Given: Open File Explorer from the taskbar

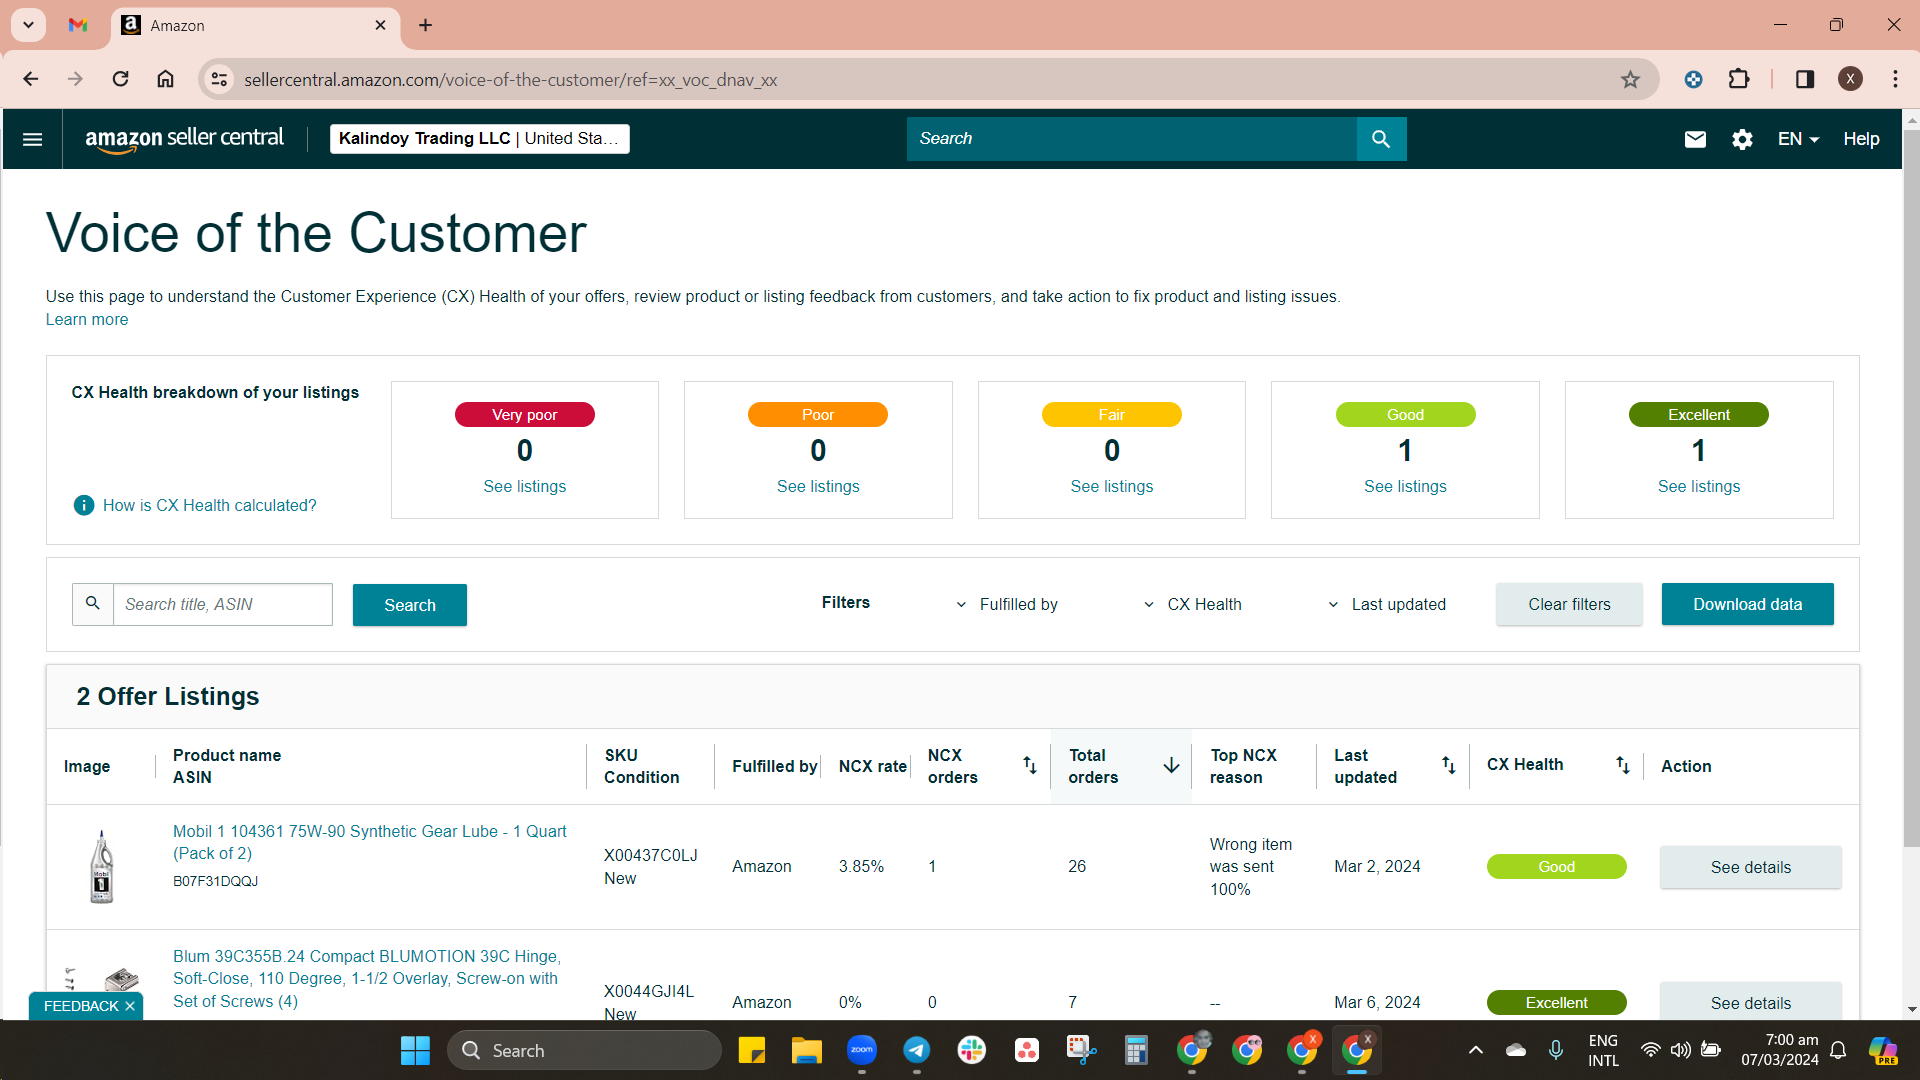Looking at the screenshot, I should point(806,1051).
